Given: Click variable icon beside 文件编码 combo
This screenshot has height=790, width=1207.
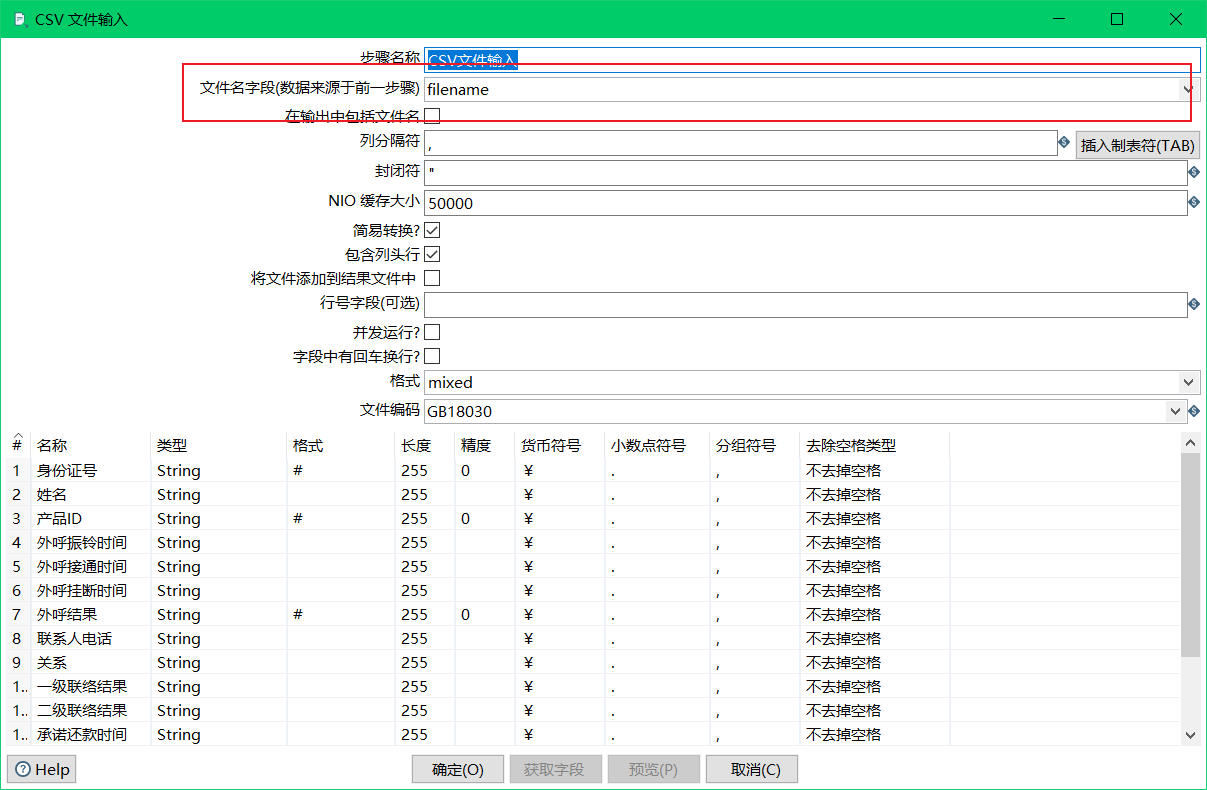Looking at the screenshot, I should [x=1193, y=411].
